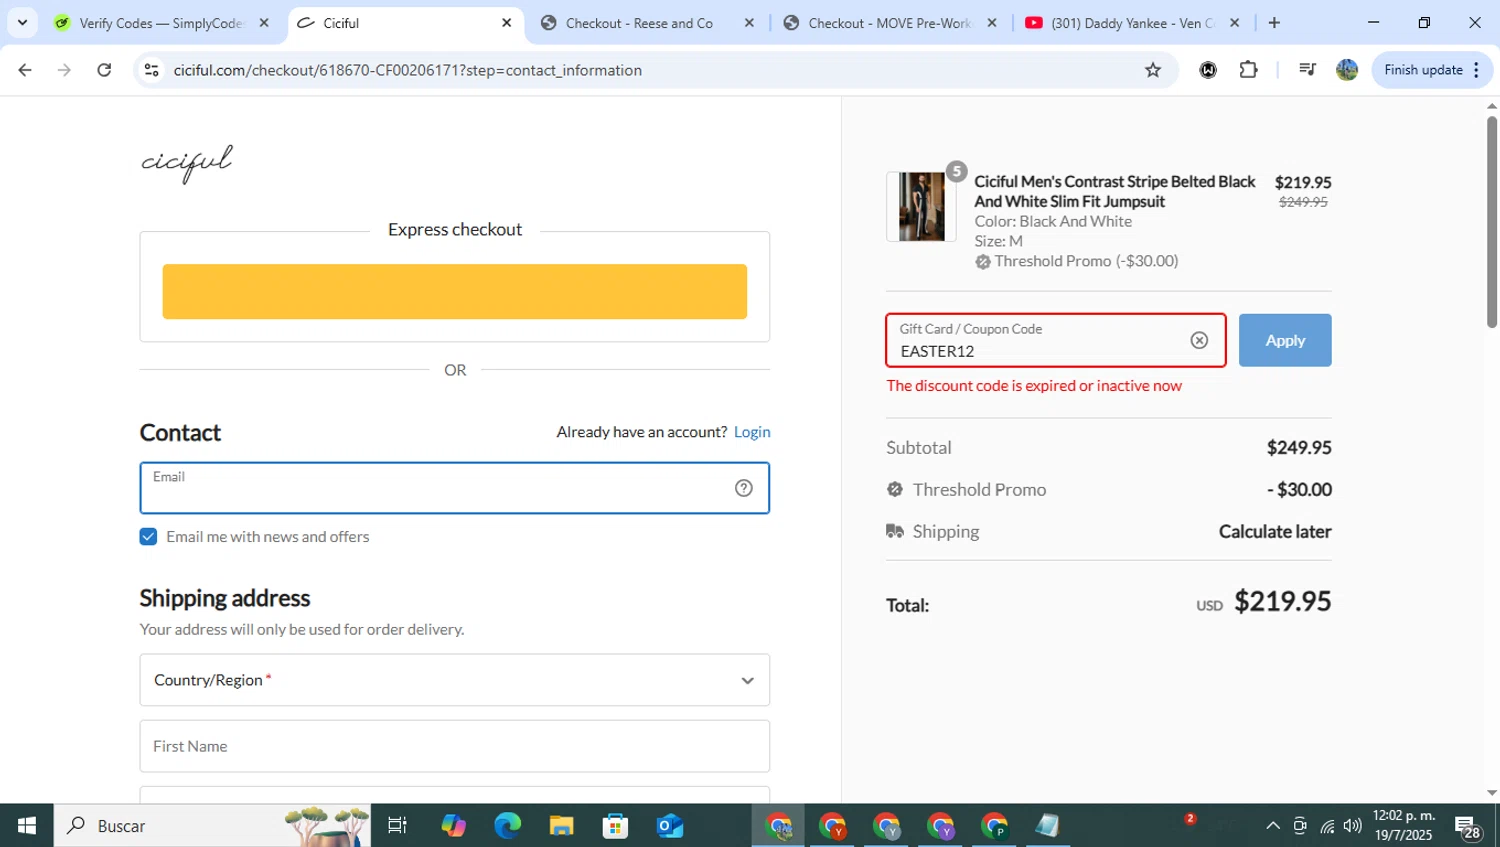The image size is (1500, 847).
Task: Switch to the Checkout - MOVE Pre-Work tab
Action: point(890,23)
